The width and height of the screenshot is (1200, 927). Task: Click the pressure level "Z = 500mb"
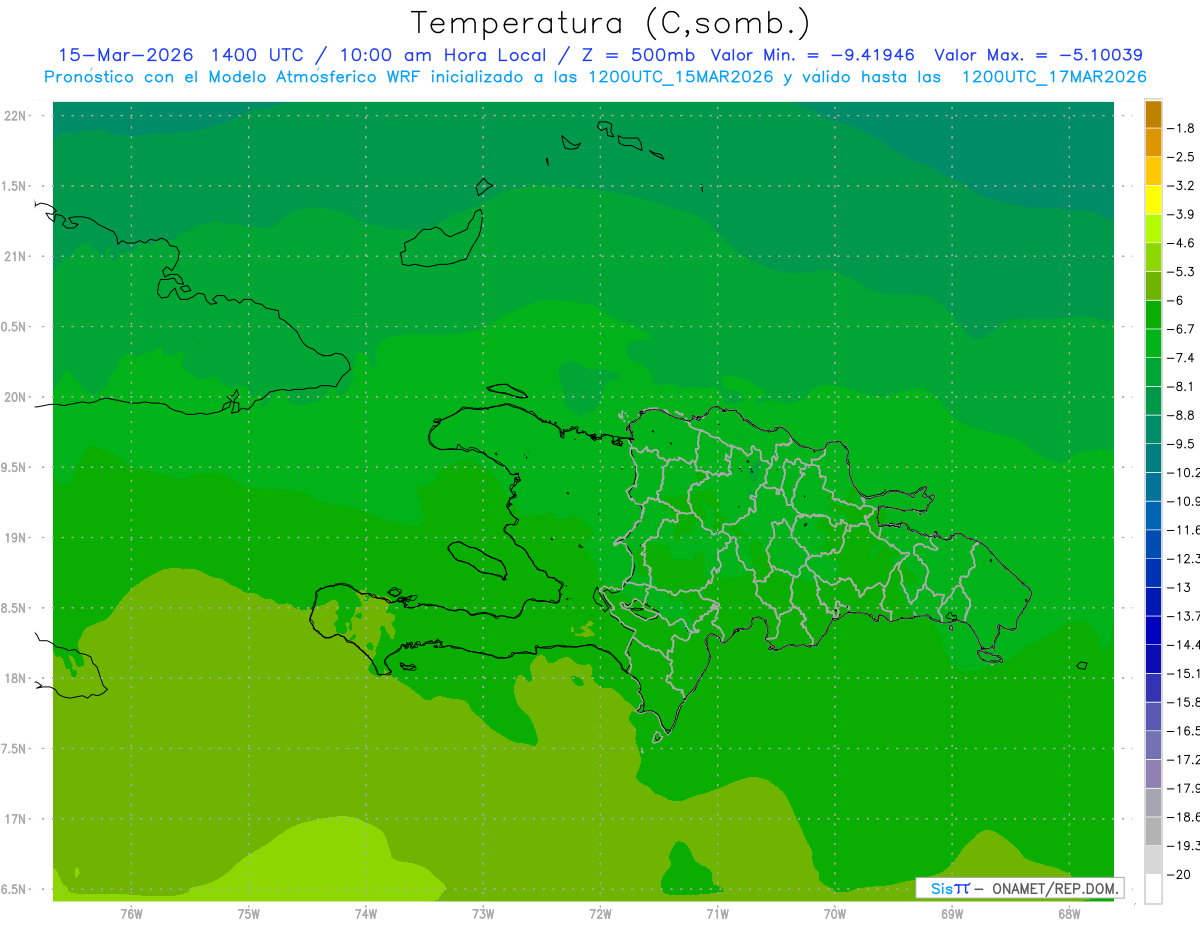pos(637,55)
